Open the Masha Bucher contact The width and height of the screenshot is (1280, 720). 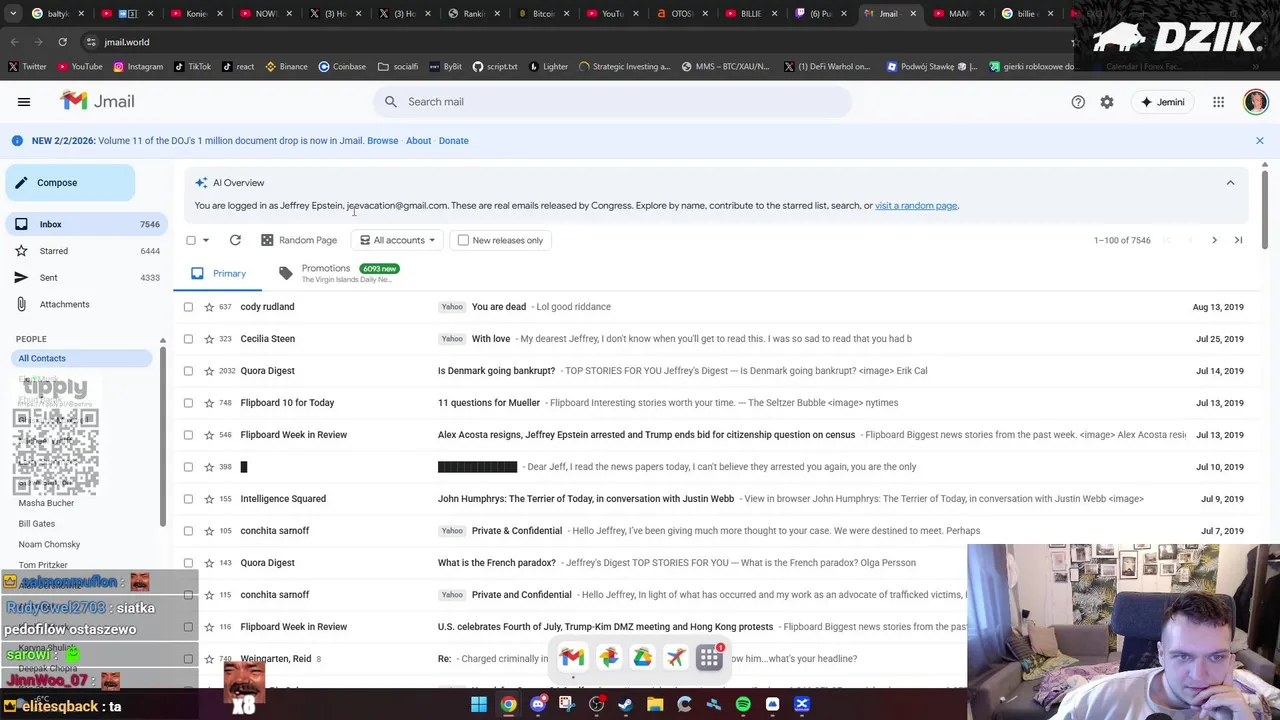[46, 503]
